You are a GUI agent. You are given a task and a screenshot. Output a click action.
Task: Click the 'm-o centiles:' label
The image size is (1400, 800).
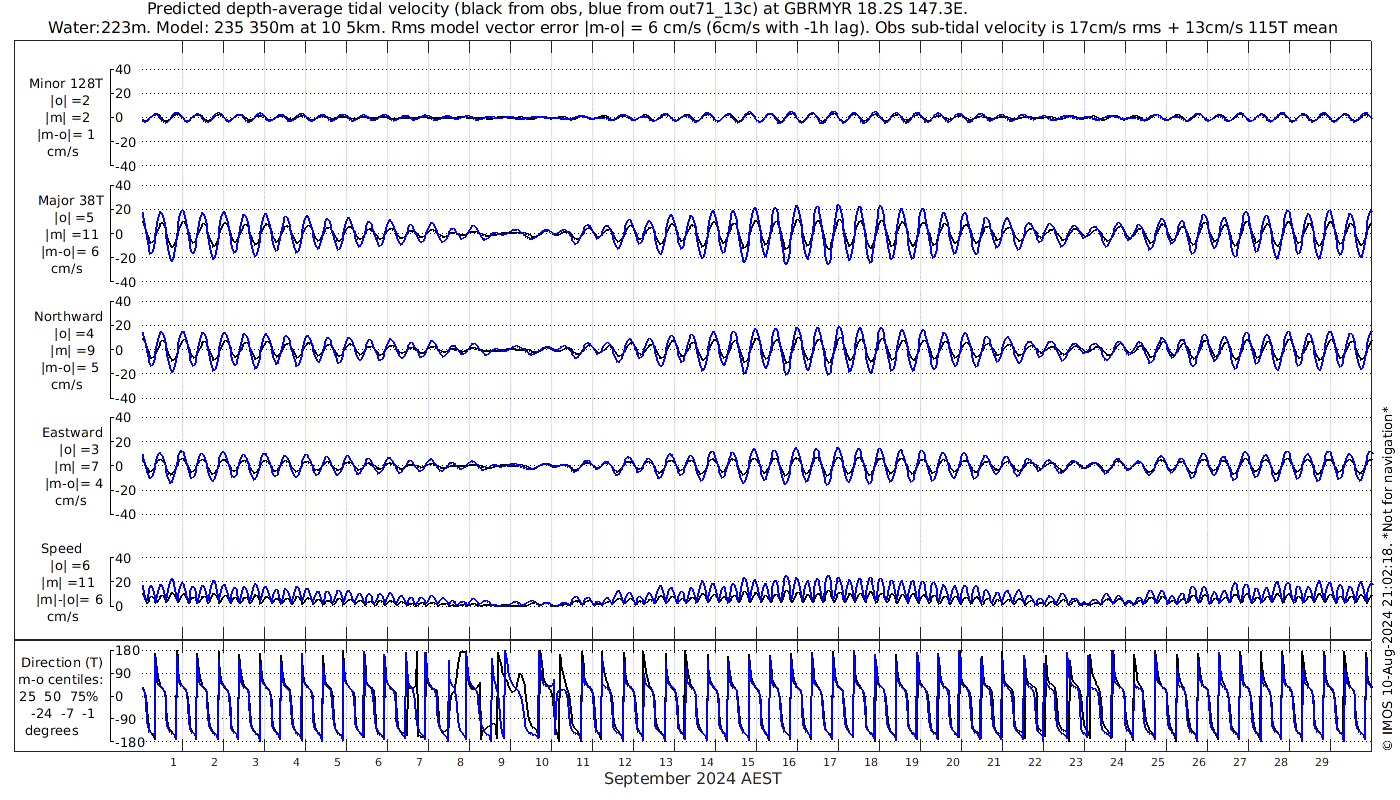[x=62, y=679]
